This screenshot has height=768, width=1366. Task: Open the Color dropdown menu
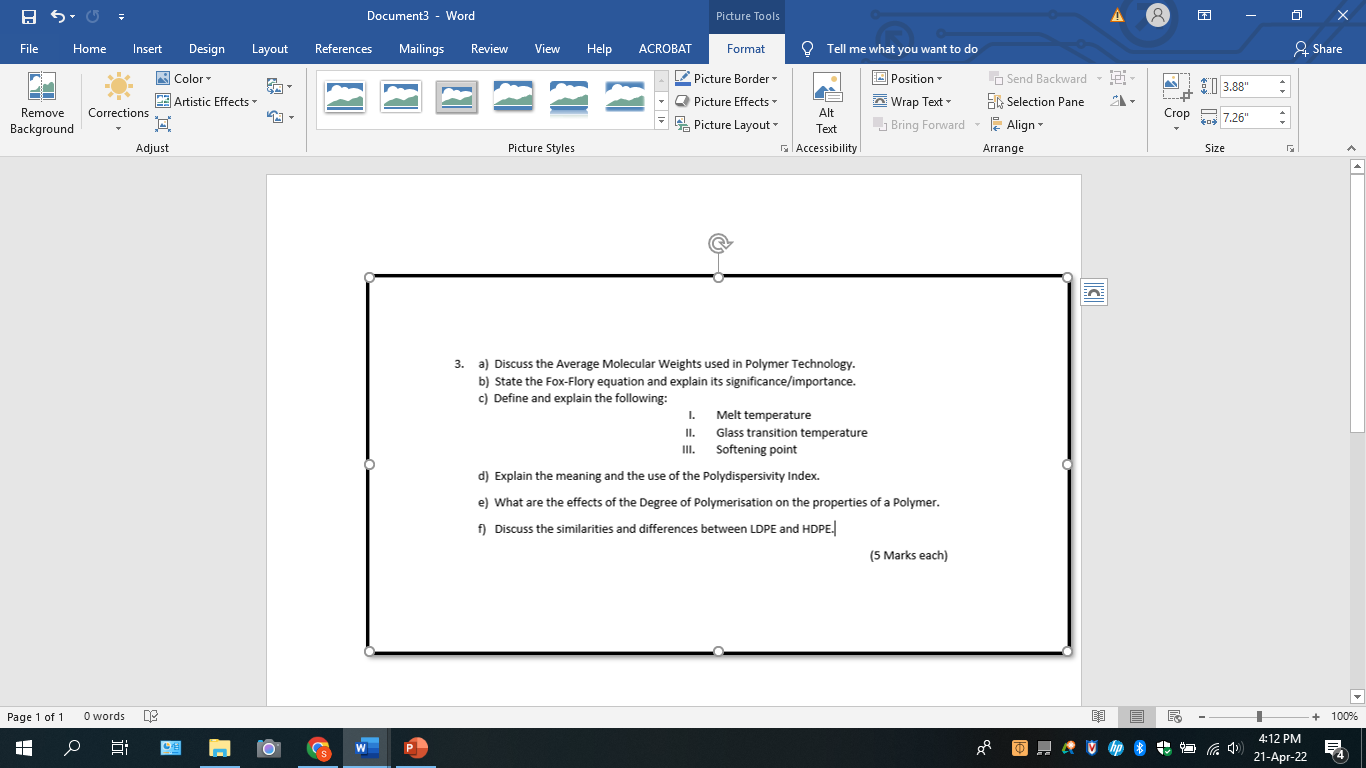pos(186,78)
